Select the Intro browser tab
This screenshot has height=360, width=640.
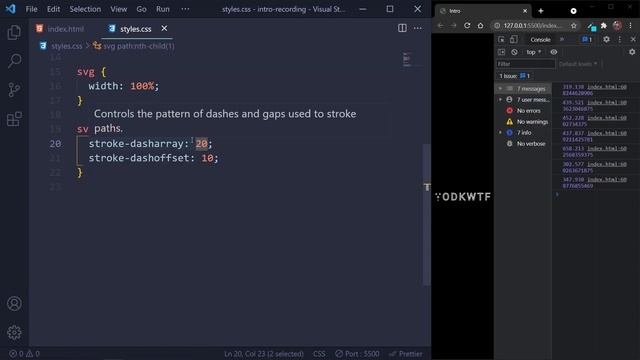click(482, 11)
